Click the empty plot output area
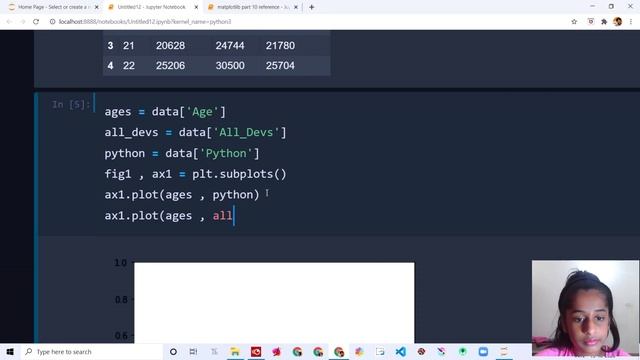 pyautogui.click(x=274, y=302)
